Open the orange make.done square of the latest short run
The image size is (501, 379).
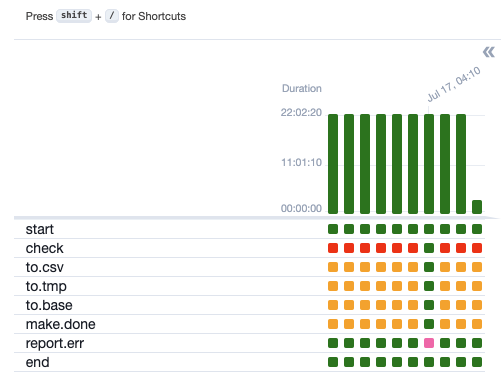click(477, 324)
